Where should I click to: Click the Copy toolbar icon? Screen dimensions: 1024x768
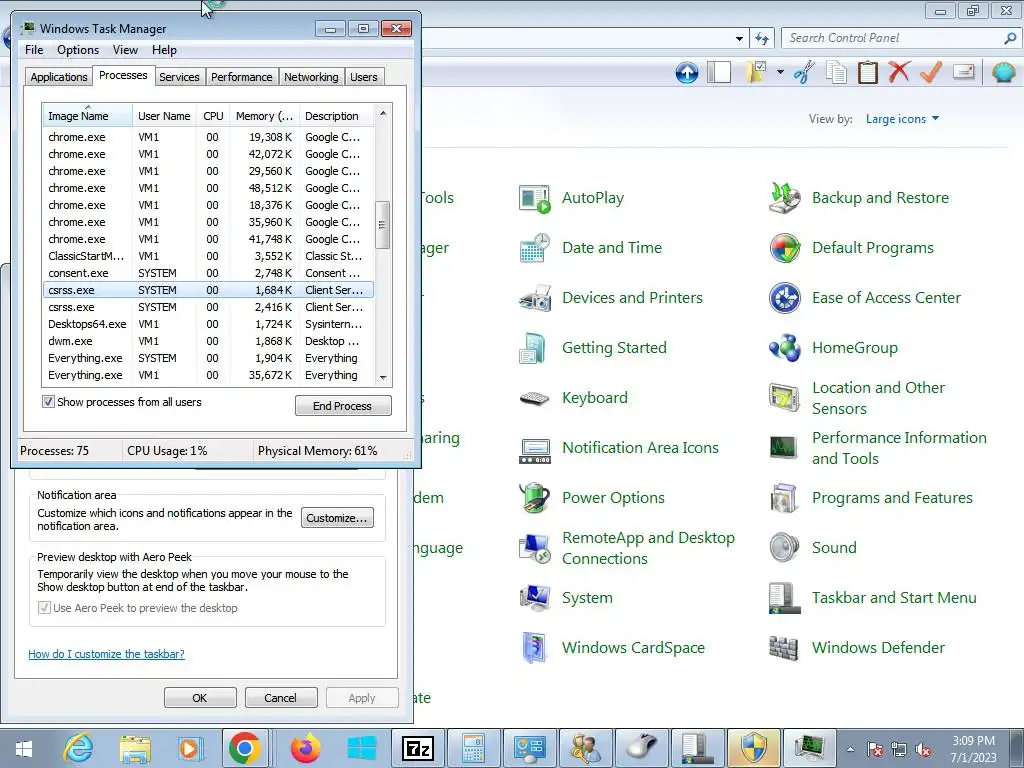[837, 72]
